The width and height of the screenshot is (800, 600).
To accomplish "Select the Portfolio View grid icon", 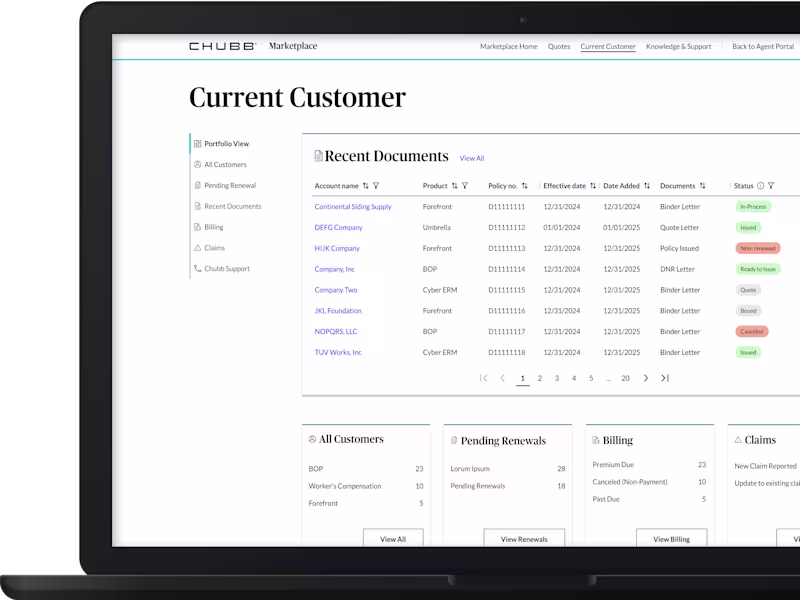I will point(198,143).
